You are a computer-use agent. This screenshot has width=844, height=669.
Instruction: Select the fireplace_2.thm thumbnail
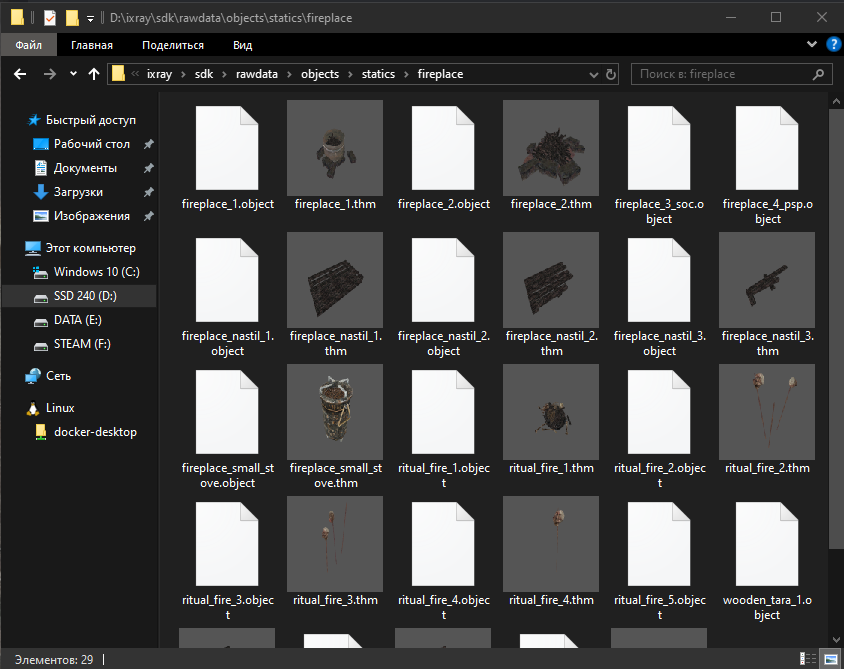(551, 148)
